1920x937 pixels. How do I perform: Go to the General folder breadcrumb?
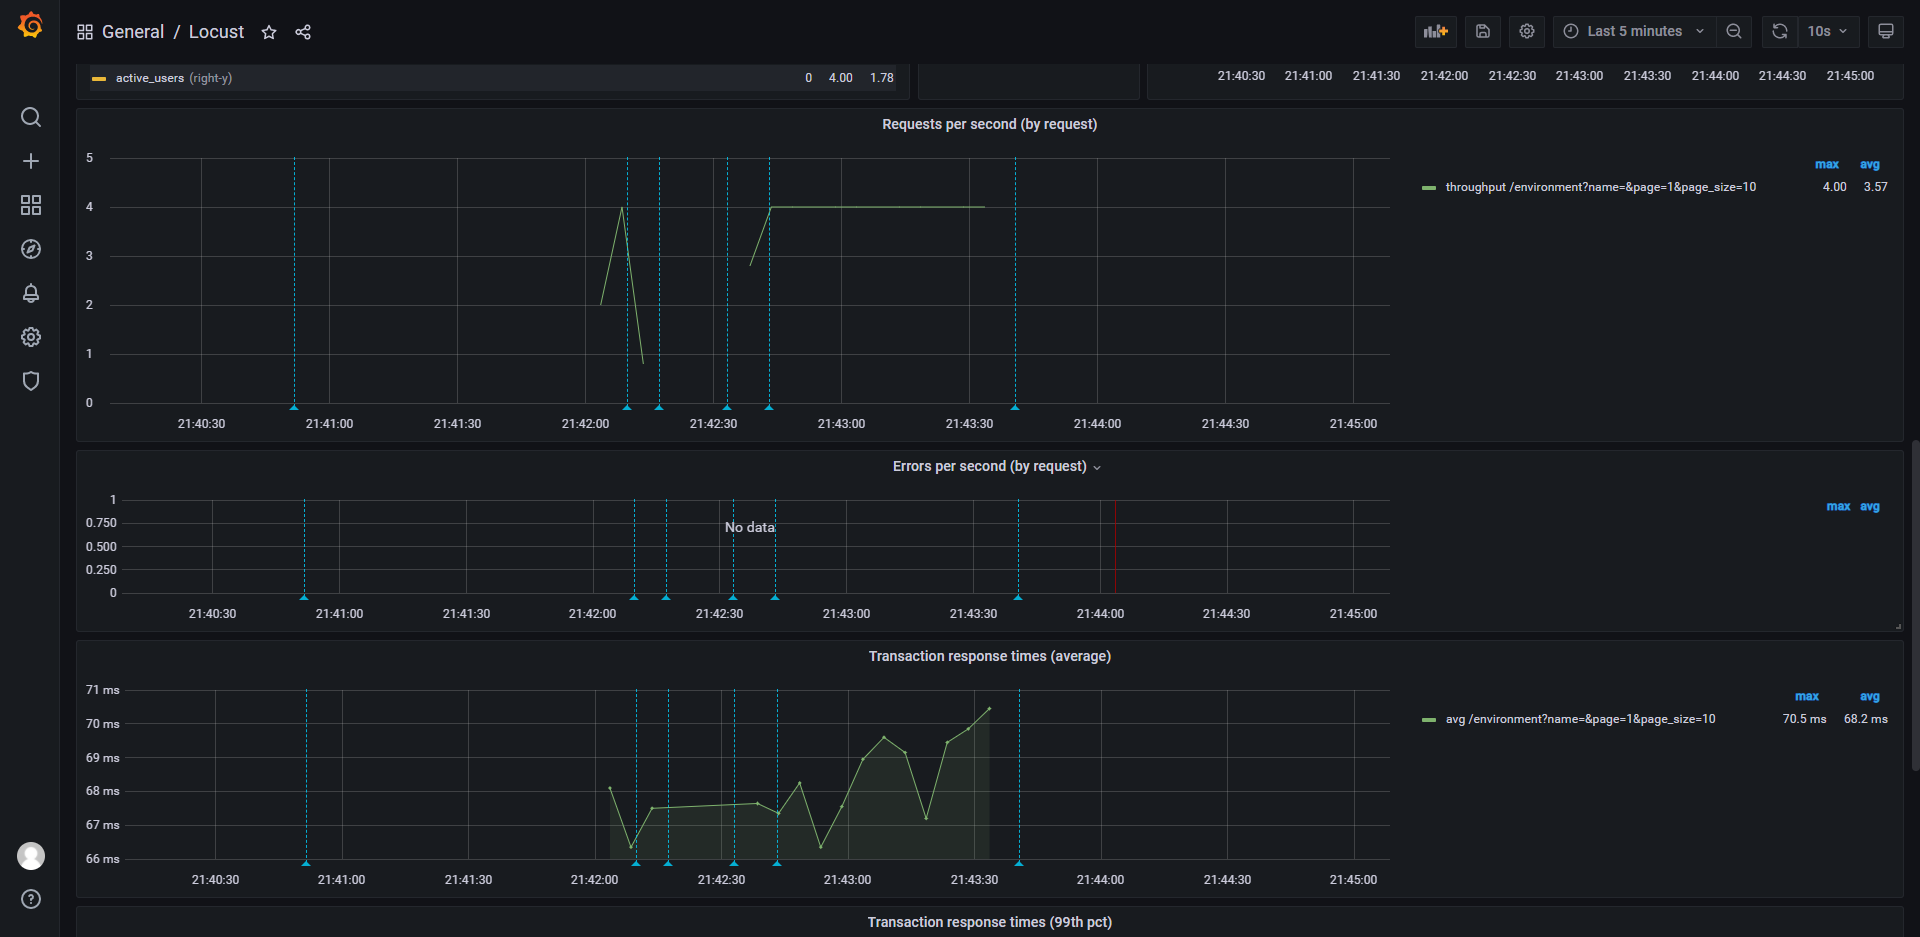(133, 32)
